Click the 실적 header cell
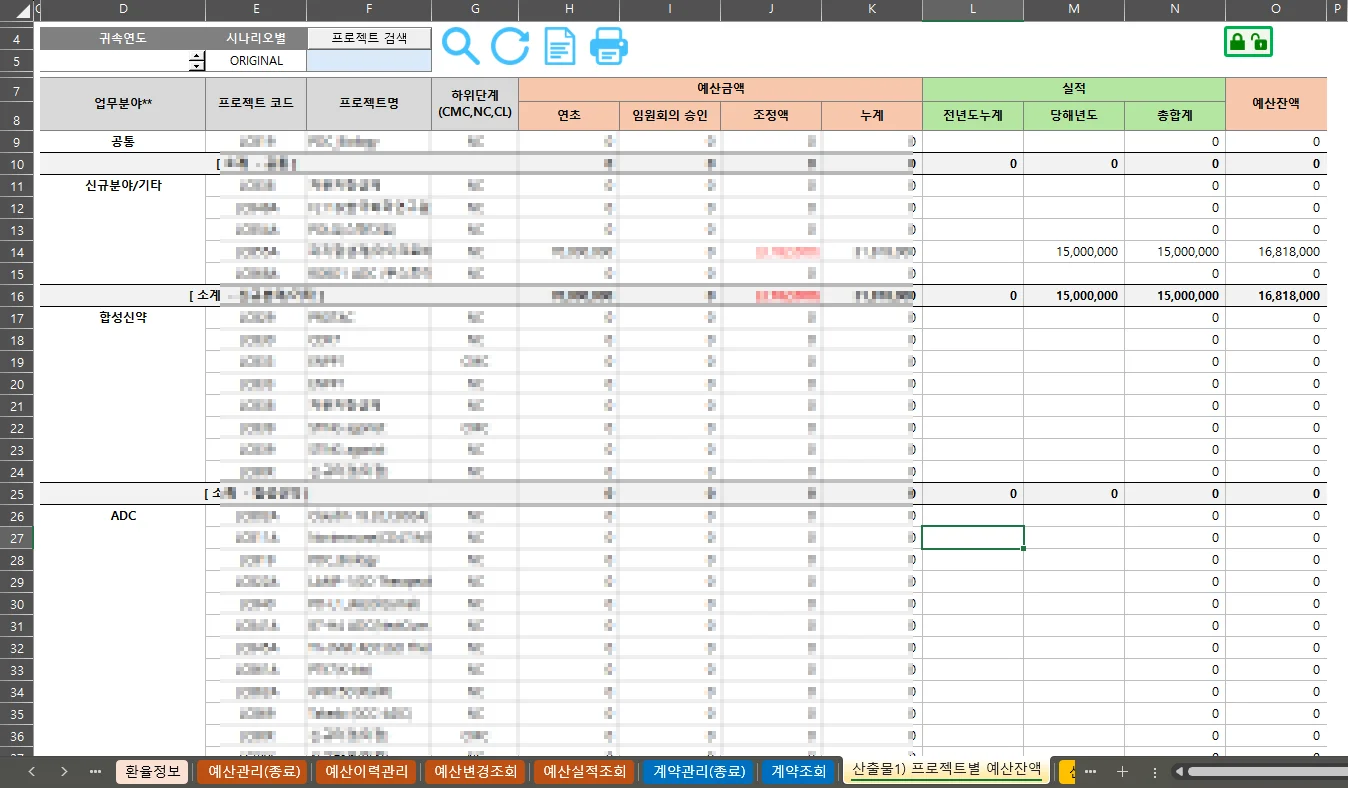 (x=1073, y=89)
